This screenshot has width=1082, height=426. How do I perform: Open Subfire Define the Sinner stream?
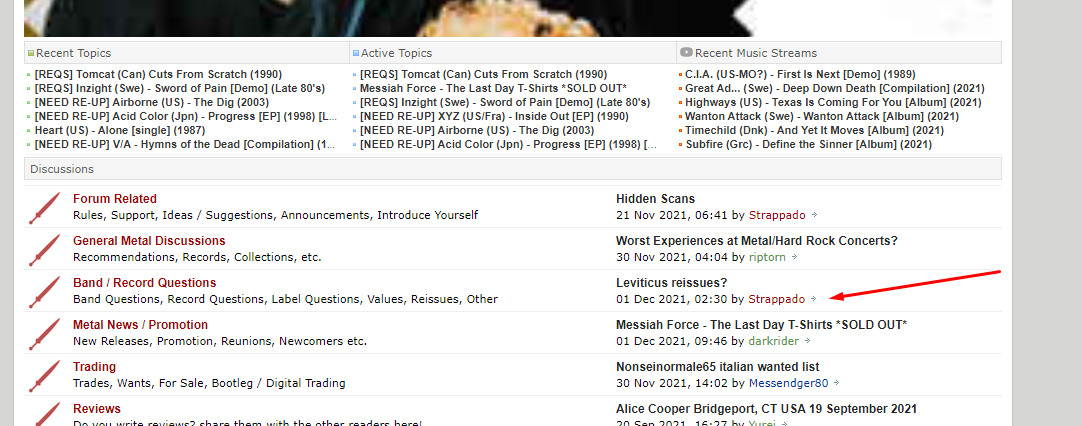(x=808, y=144)
